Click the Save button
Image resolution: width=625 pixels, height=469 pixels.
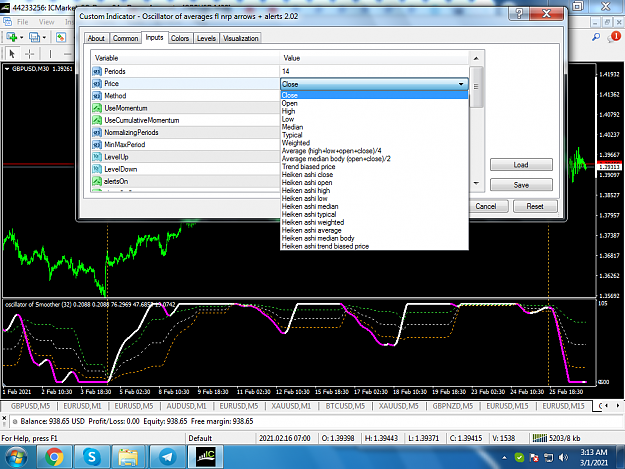[521, 185]
